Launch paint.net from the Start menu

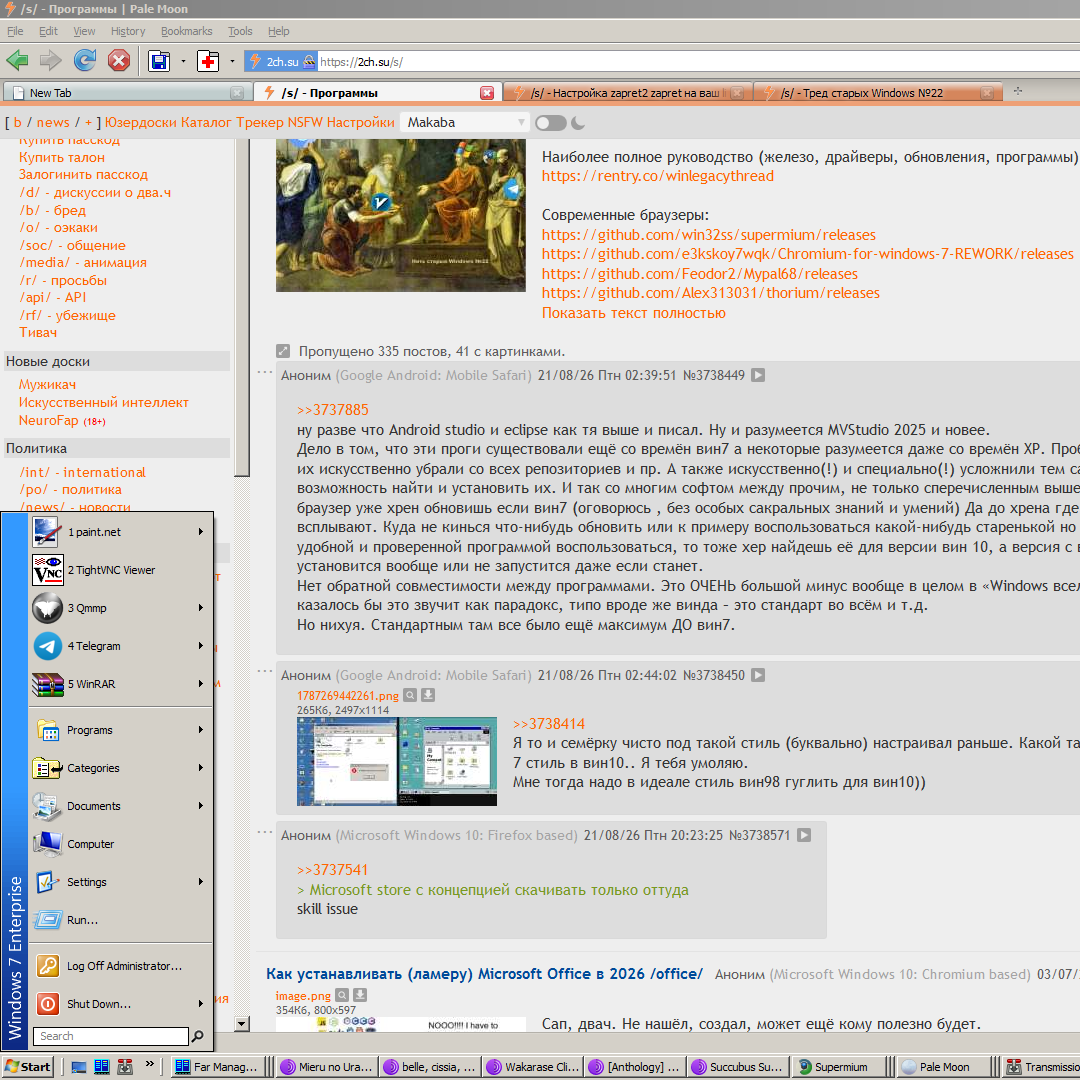click(x=121, y=532)
